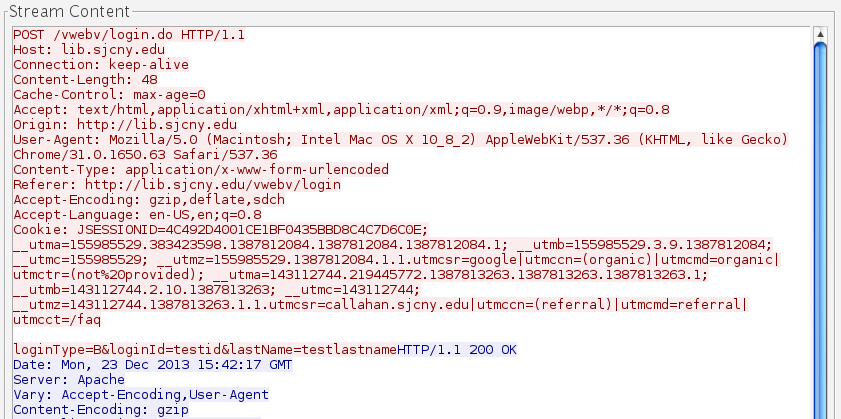Click the Content-Encoding: gzip response line
The height and width of the screenshot is (419, 841).
(x=96, y=410)
